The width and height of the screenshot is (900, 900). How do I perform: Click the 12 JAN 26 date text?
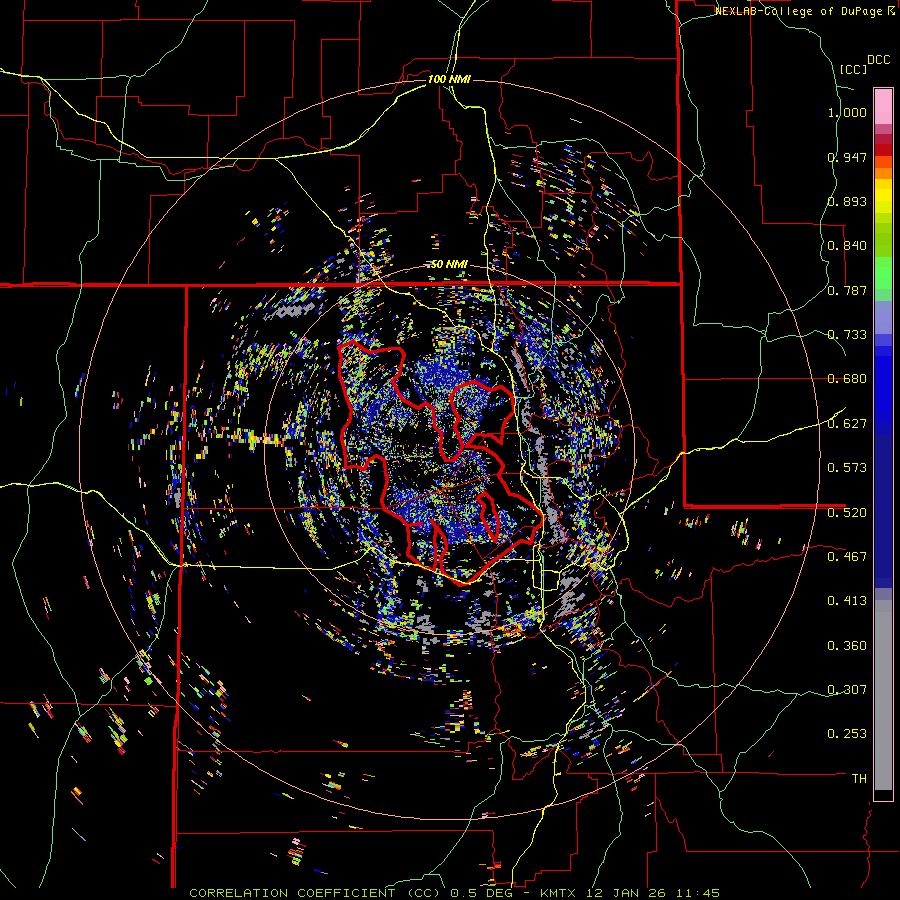[x=626, y=893]
